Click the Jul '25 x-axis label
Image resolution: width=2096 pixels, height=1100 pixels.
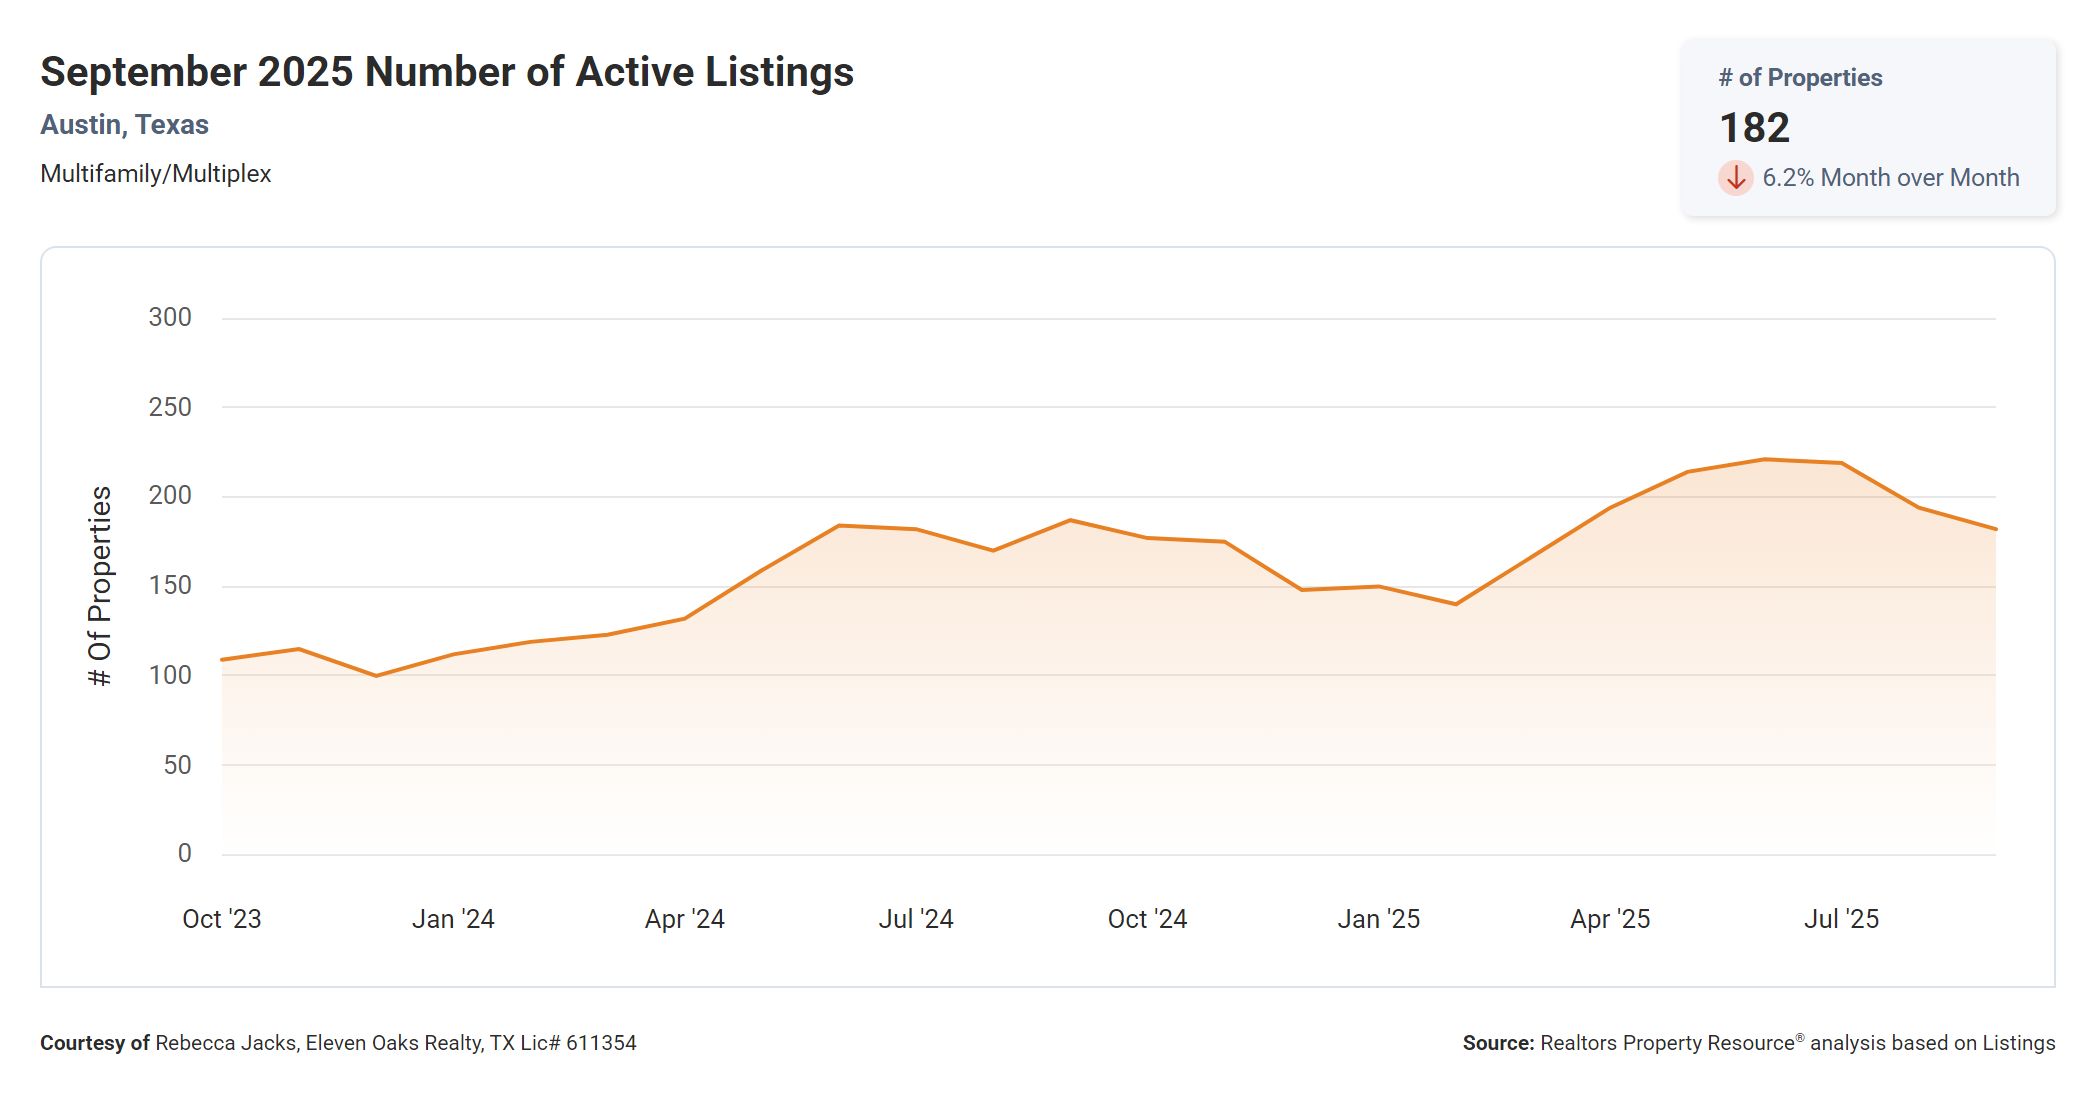point(1841,919)
